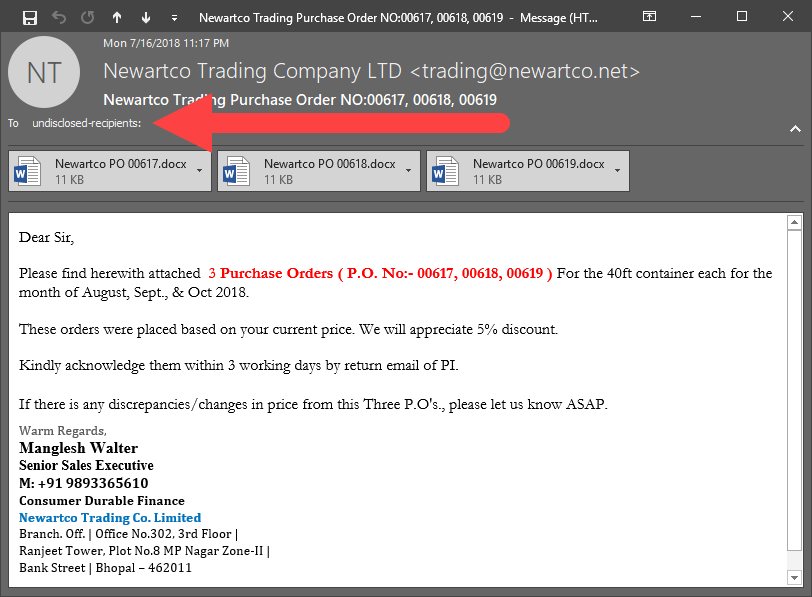Click sentence about 5% discount

tap(288, 329)
